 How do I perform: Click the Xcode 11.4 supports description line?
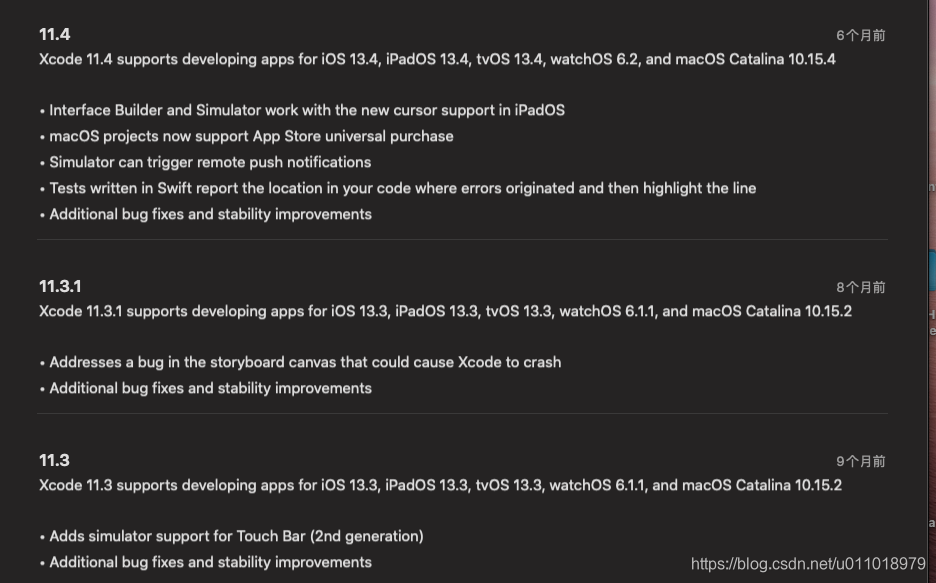(x=437, y=60)
